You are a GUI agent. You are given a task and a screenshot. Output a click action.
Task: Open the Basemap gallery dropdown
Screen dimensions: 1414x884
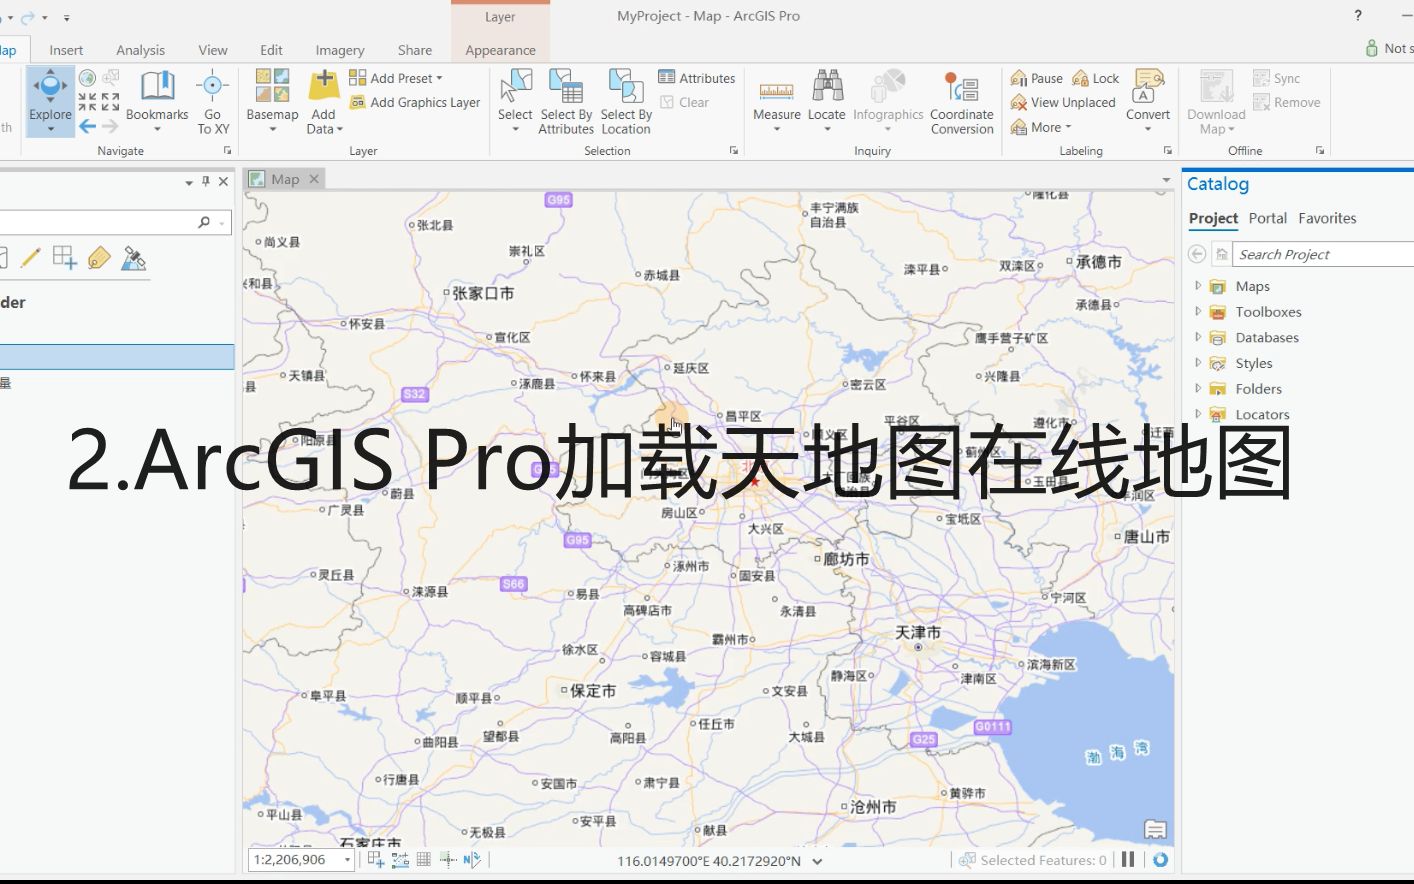click(x=272, y=127)
